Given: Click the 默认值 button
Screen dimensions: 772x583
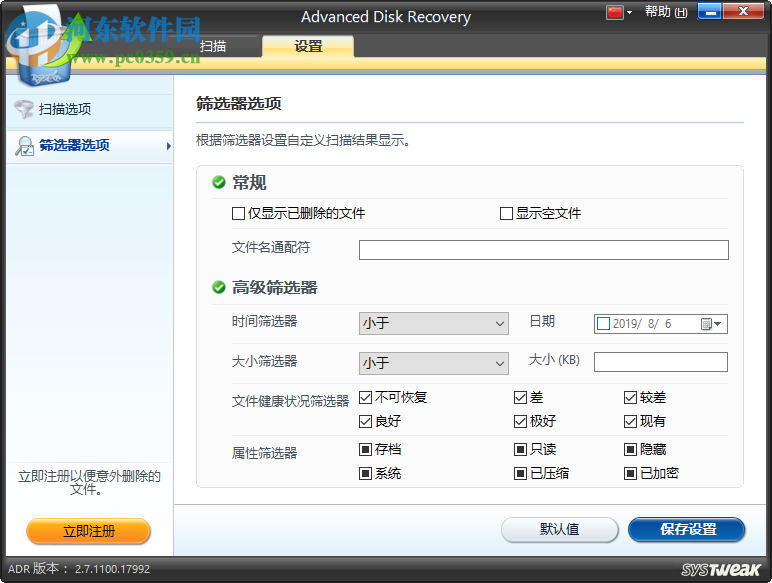Looking at the screenshot, I should tap(559, 530).
